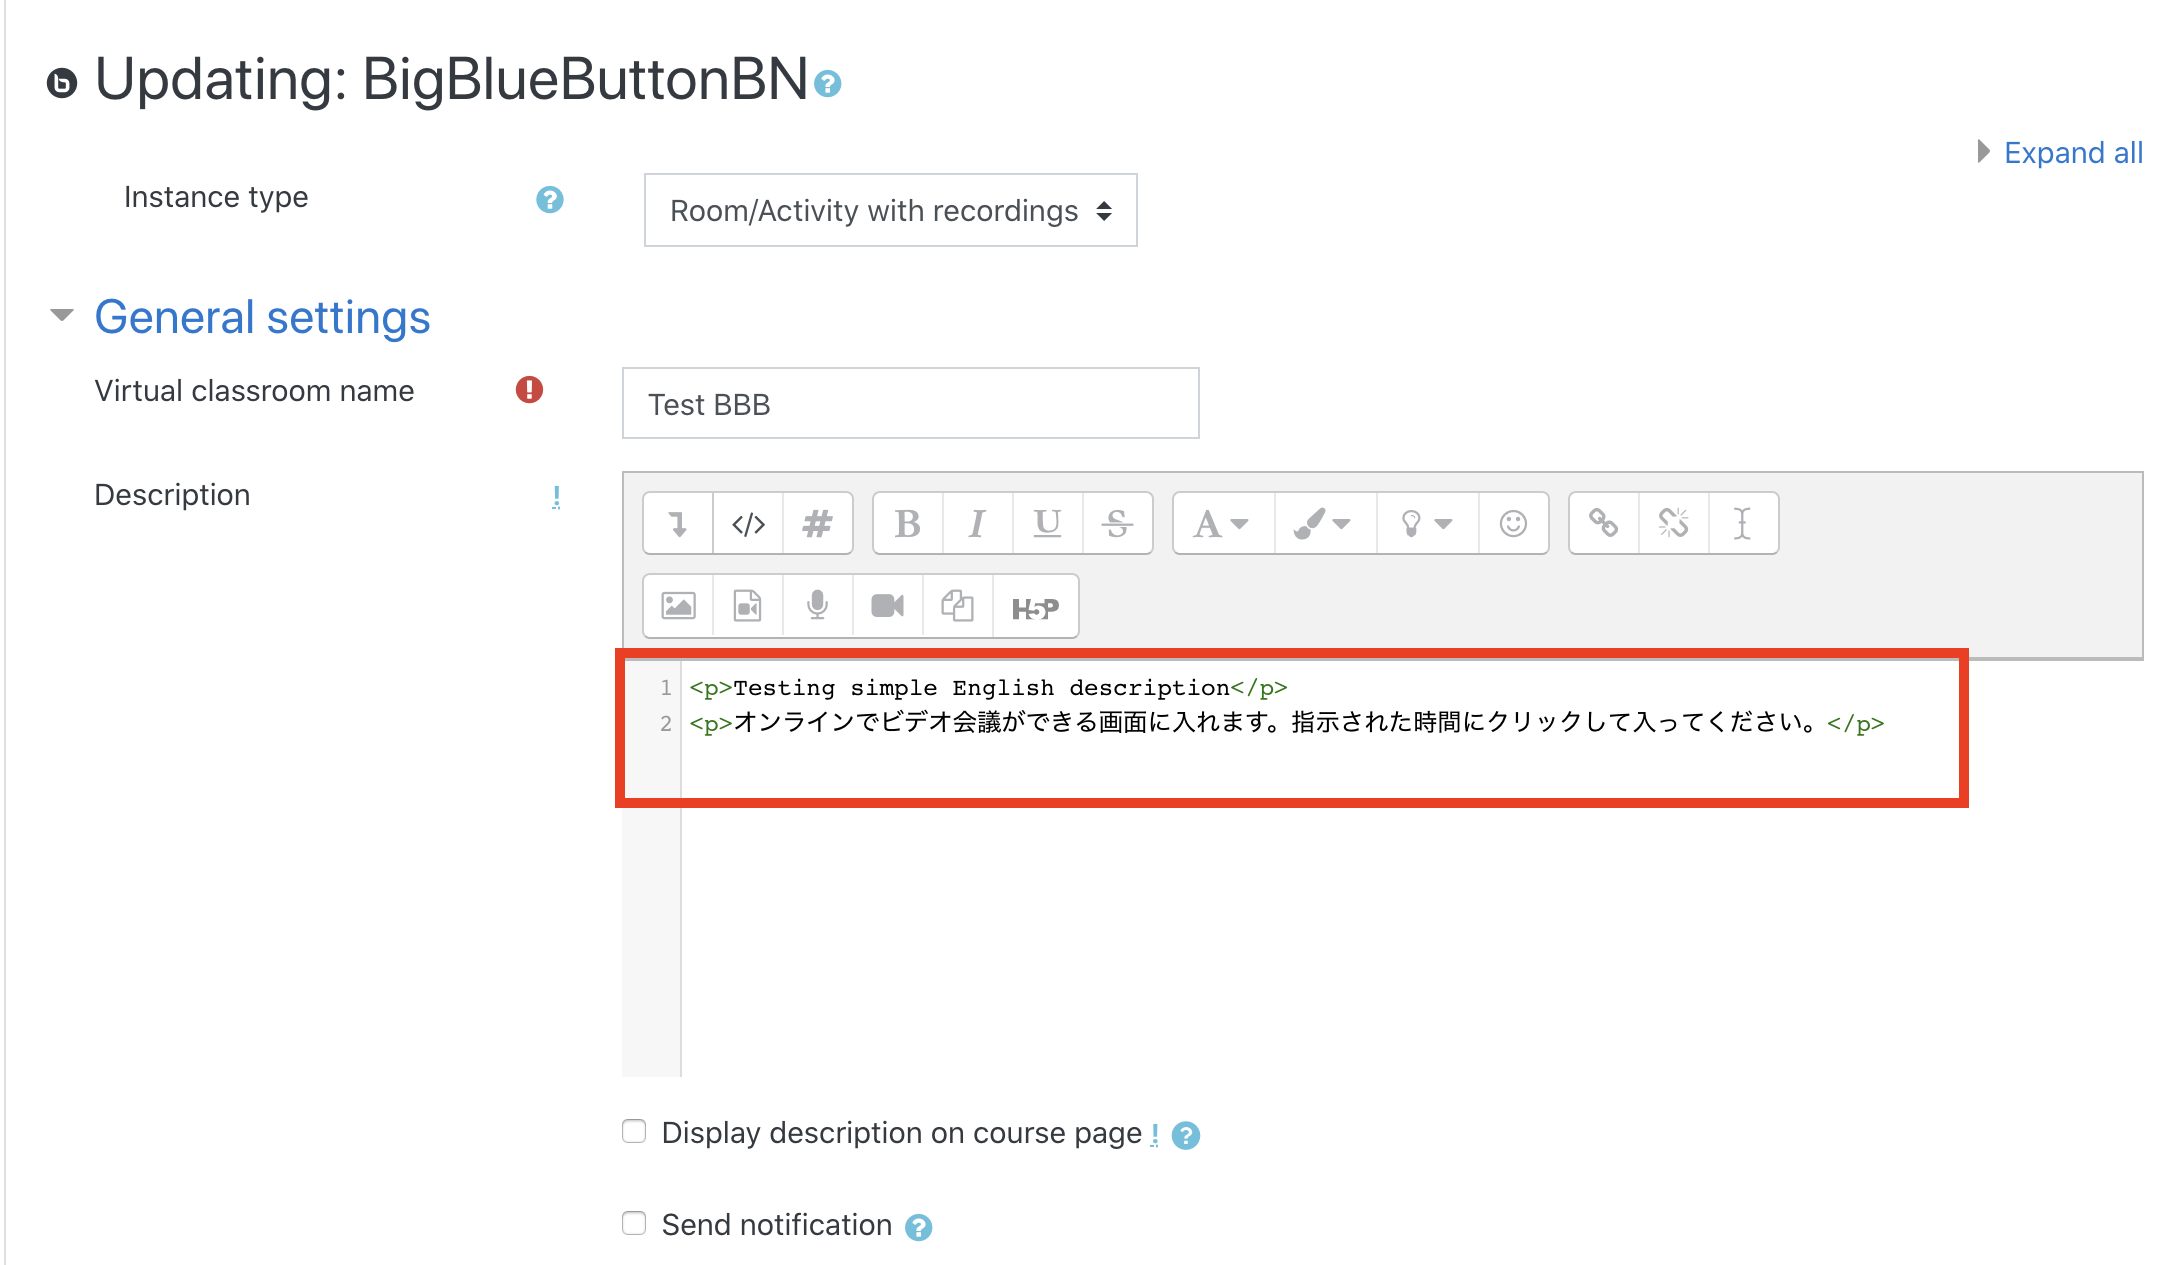Open manage files button

(x=958, y=606)
